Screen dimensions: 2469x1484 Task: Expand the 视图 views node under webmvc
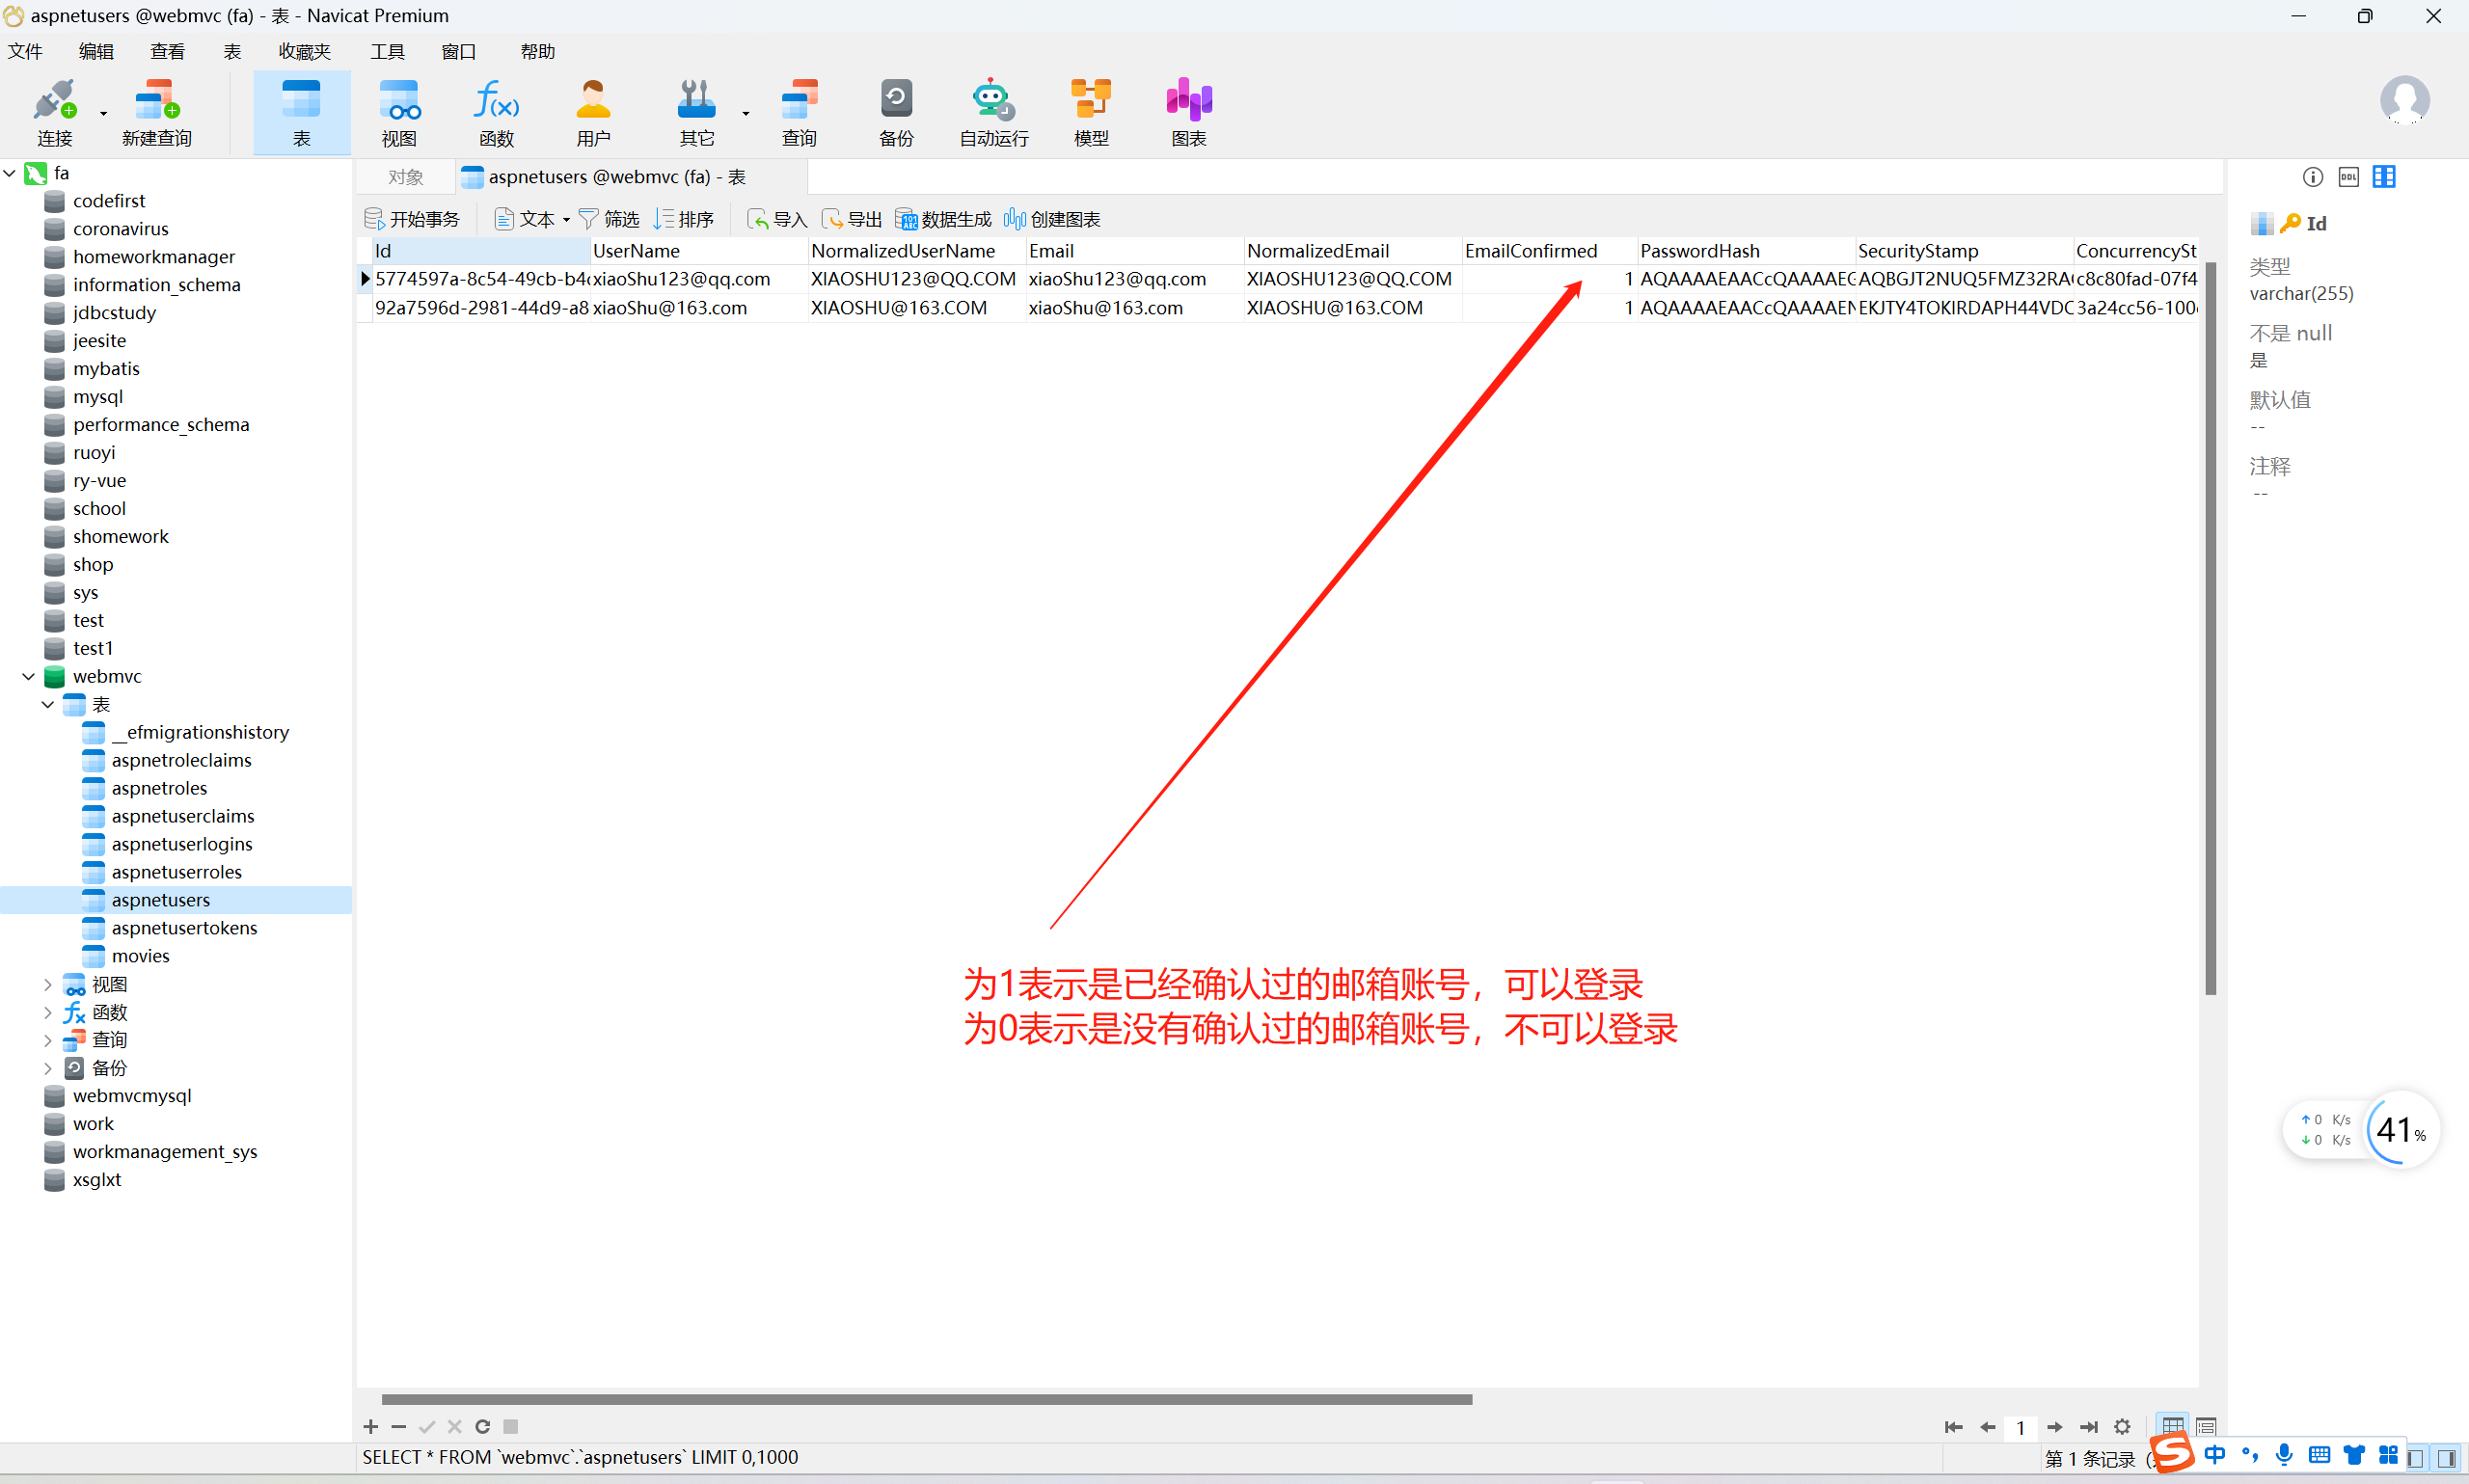[x=47, y=985]
